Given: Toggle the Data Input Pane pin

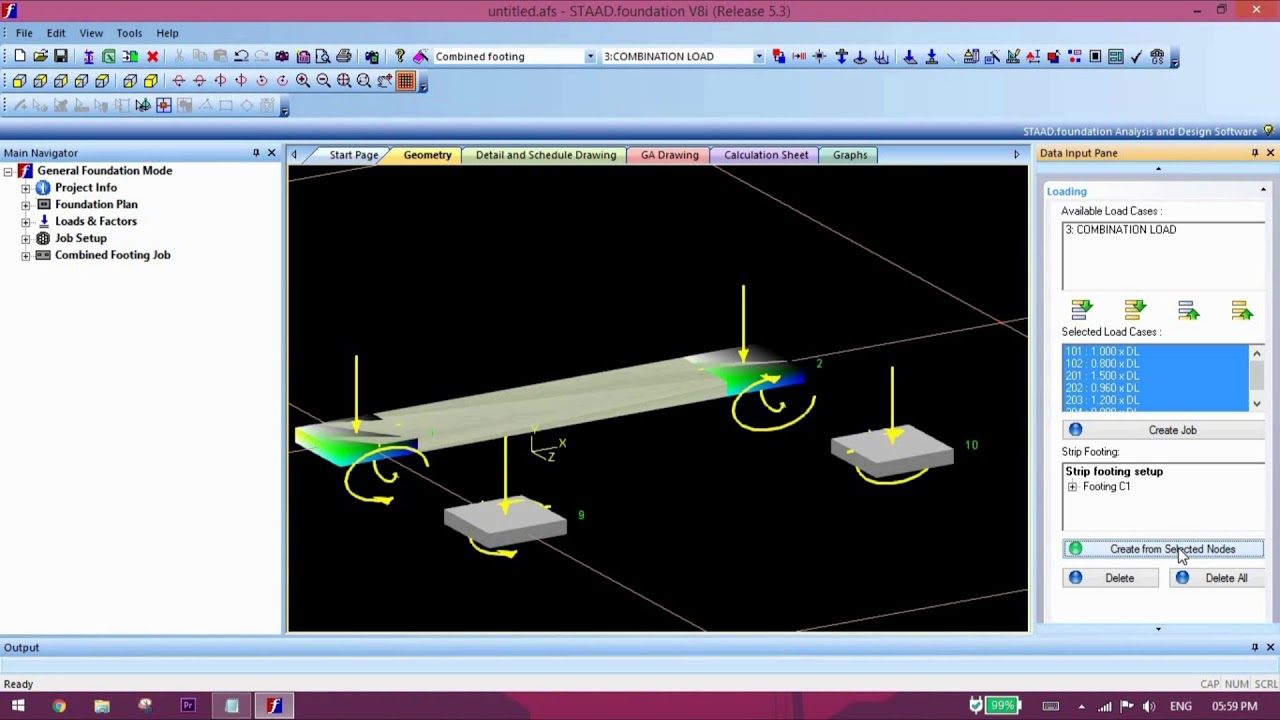Looking at the screenshot, I should pos(1255,153).
